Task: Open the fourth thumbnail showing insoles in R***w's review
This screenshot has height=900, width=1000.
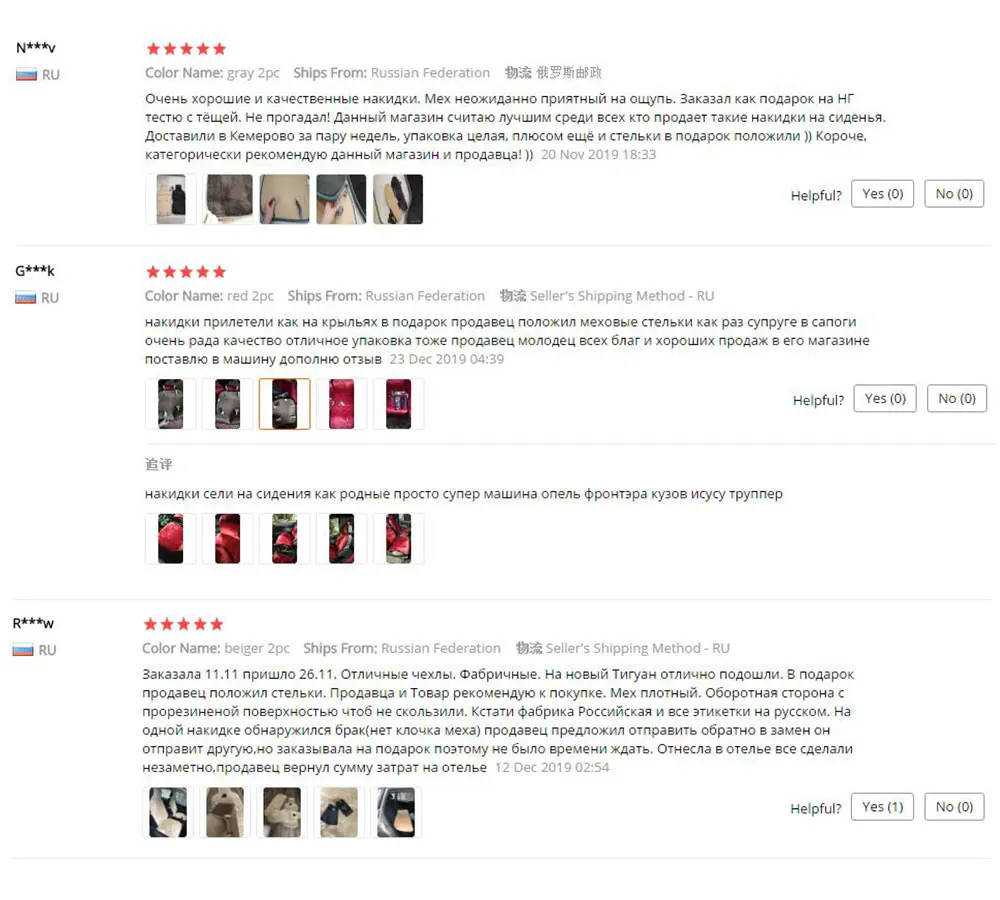Action: tap(339, 812)
